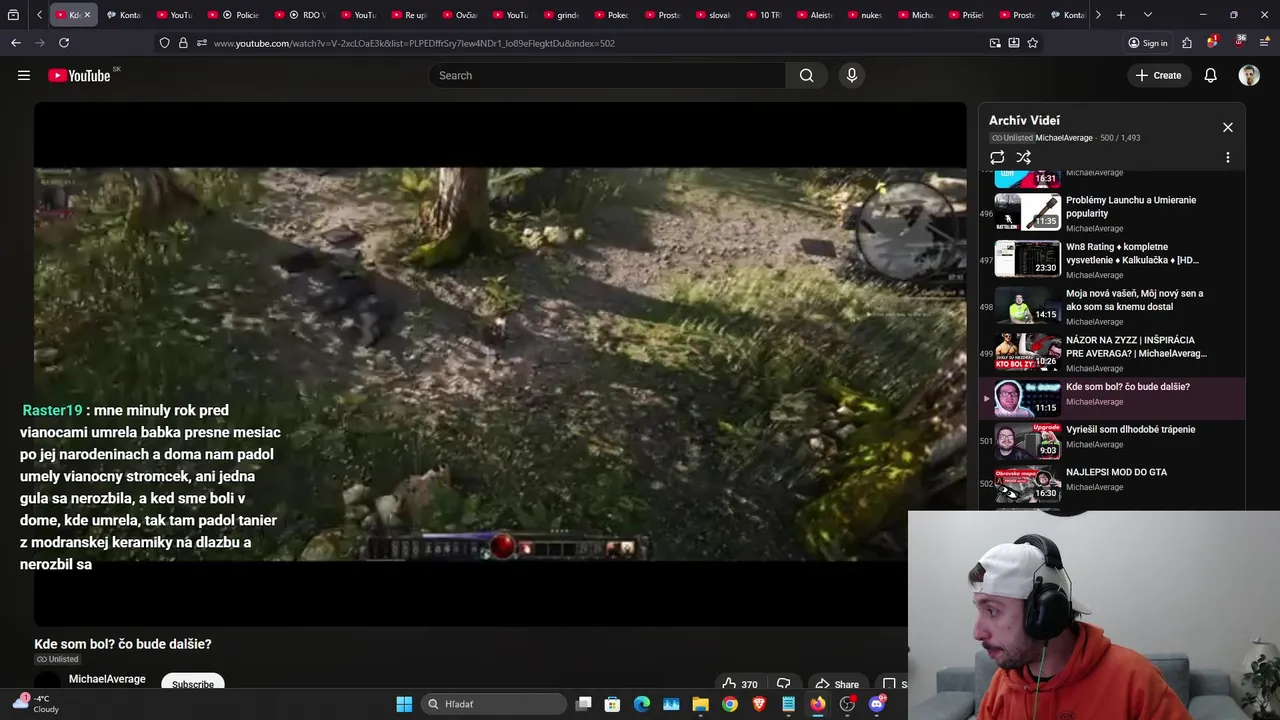
Task: Open YouTube notifications bell
Action: pos(1210,75)
